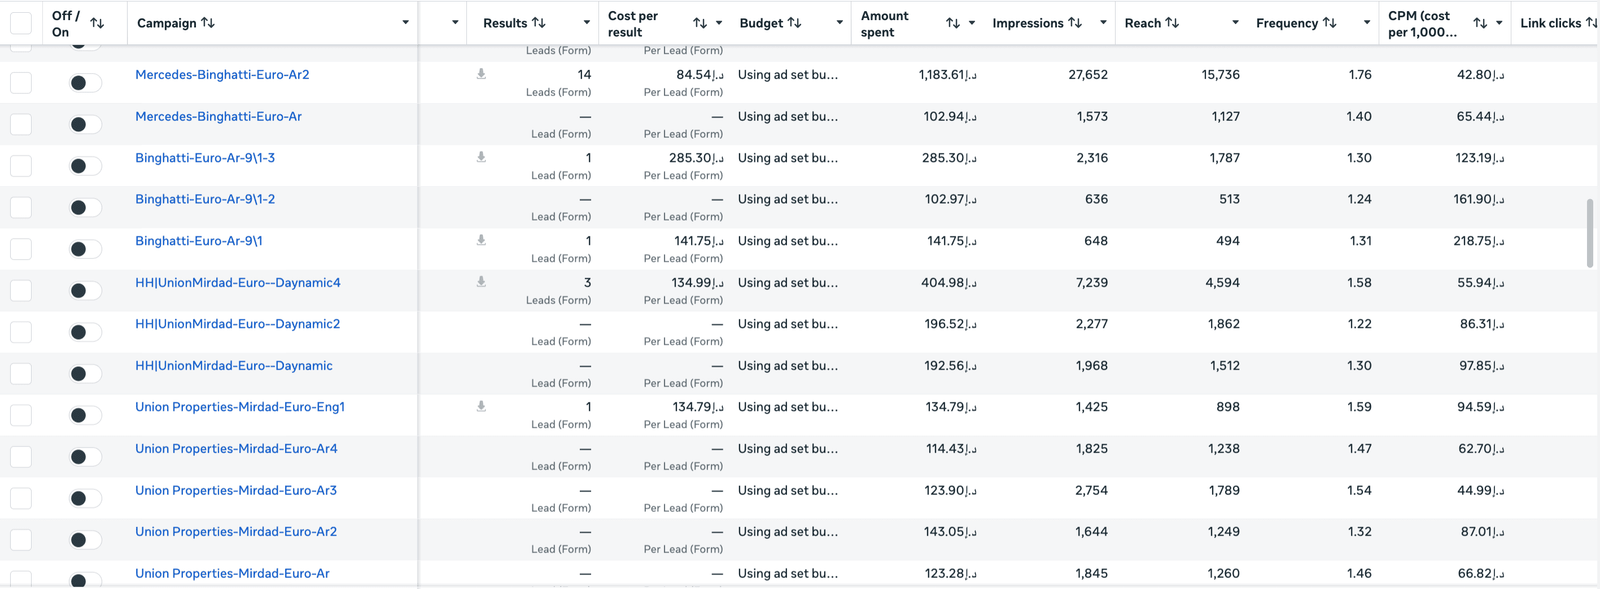Click the download icon in Binghatti-Euro-Ar-9\1-3 row
Image resolution: width=1600 pixels, height=589 pixels.
[481, 157]
